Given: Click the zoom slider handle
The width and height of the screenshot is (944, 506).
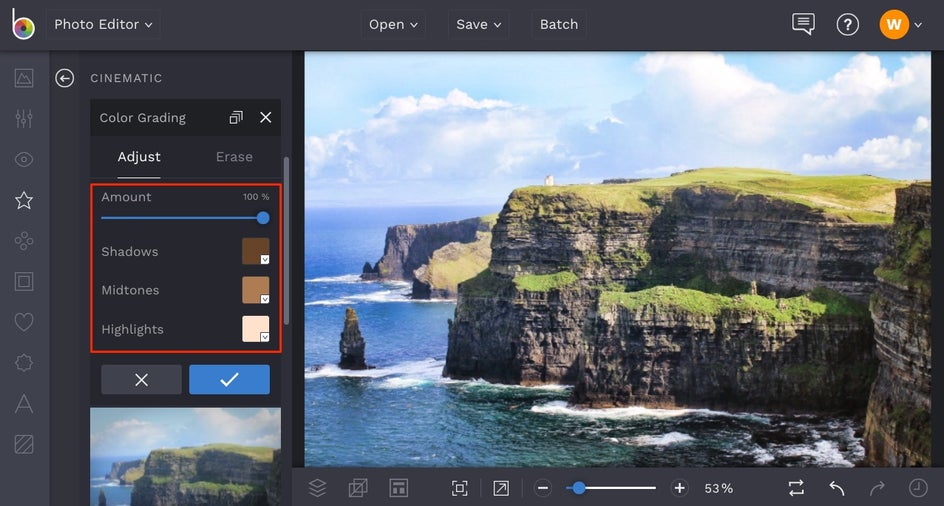Looking at the screenshot, I should 579,488.
